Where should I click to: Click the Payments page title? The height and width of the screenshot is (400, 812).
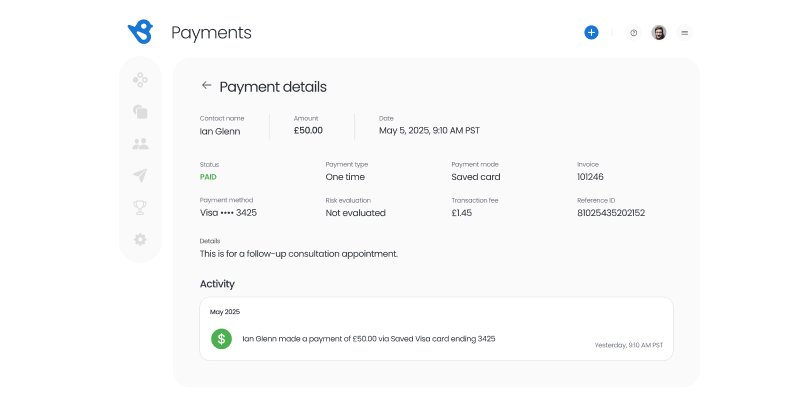pos(211,33)
